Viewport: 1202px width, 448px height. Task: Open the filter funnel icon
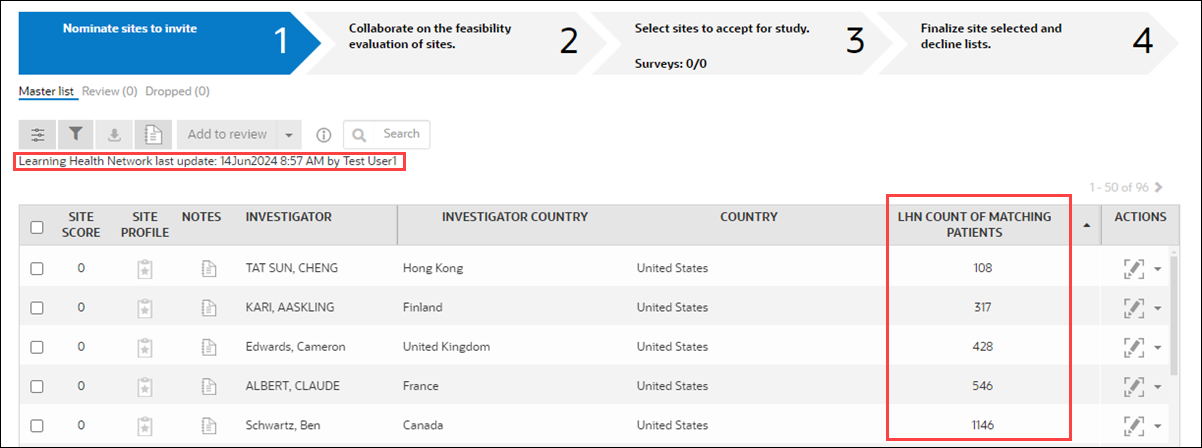[75, 134]
